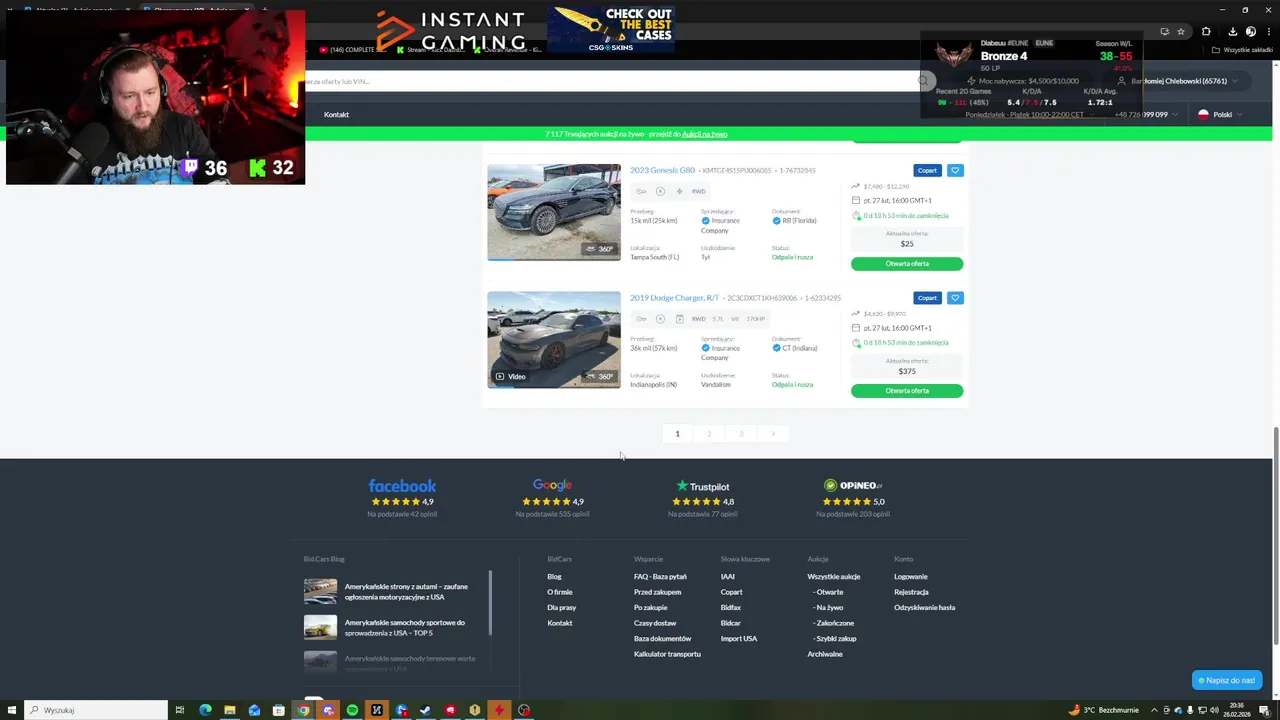Open Spotify from taskbar
The width and height of the screenshot is (1280, 720).
(352, 710)
